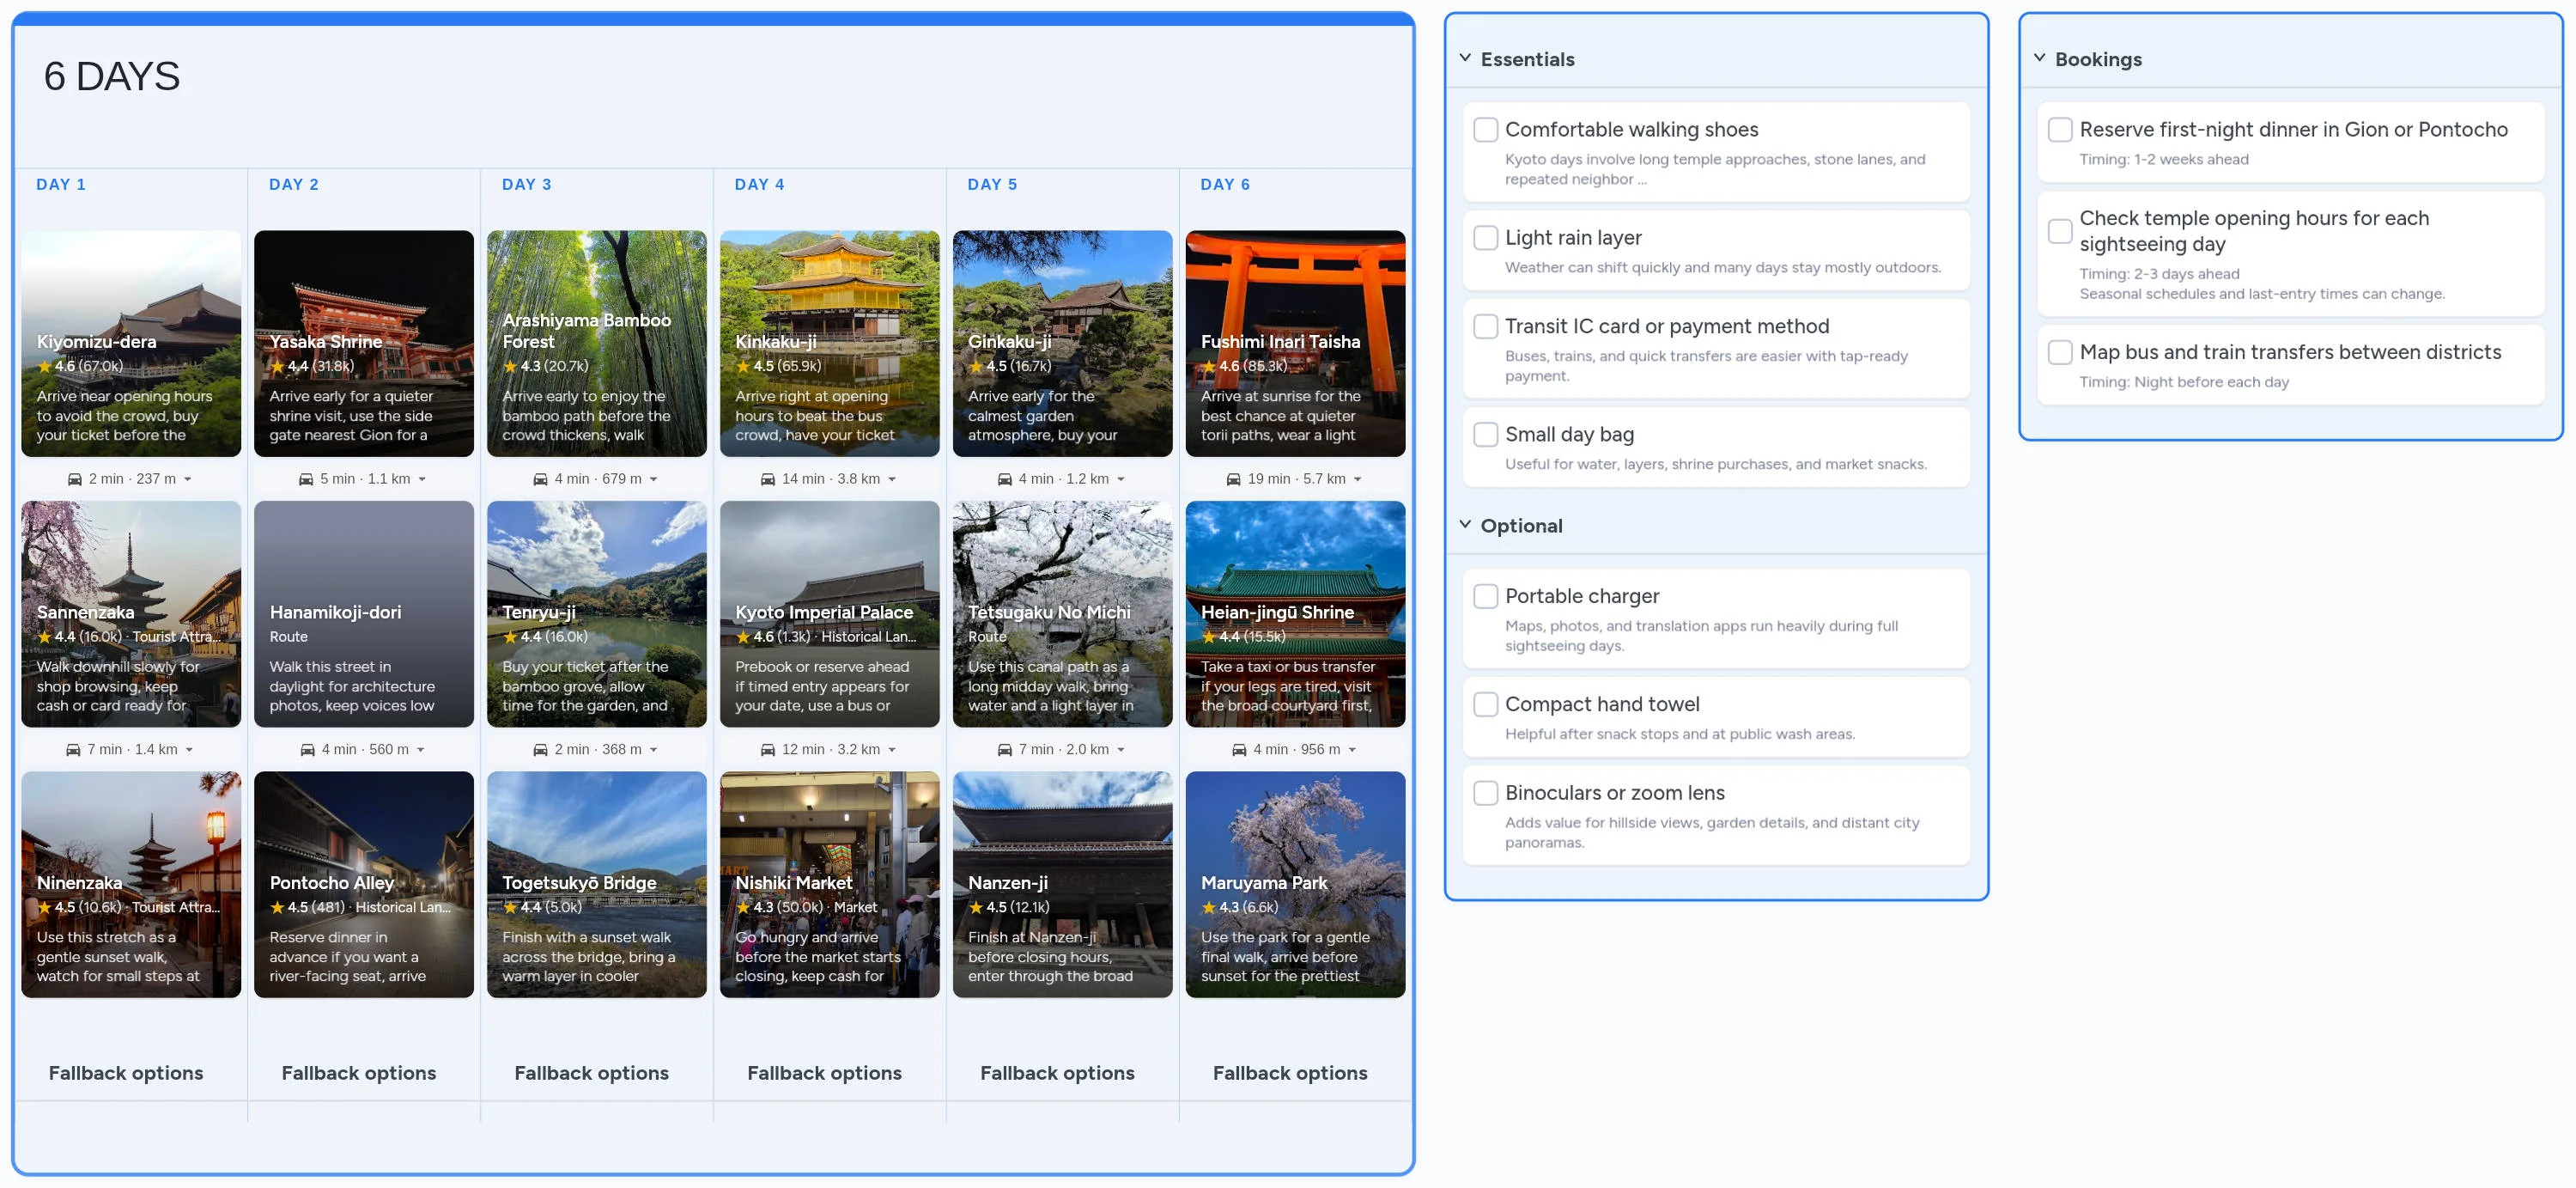Click the car transport icon below Kiyomizu-dera
Image resolution: width=2576 pixels, height=1188 pixels.
[75, 478]
